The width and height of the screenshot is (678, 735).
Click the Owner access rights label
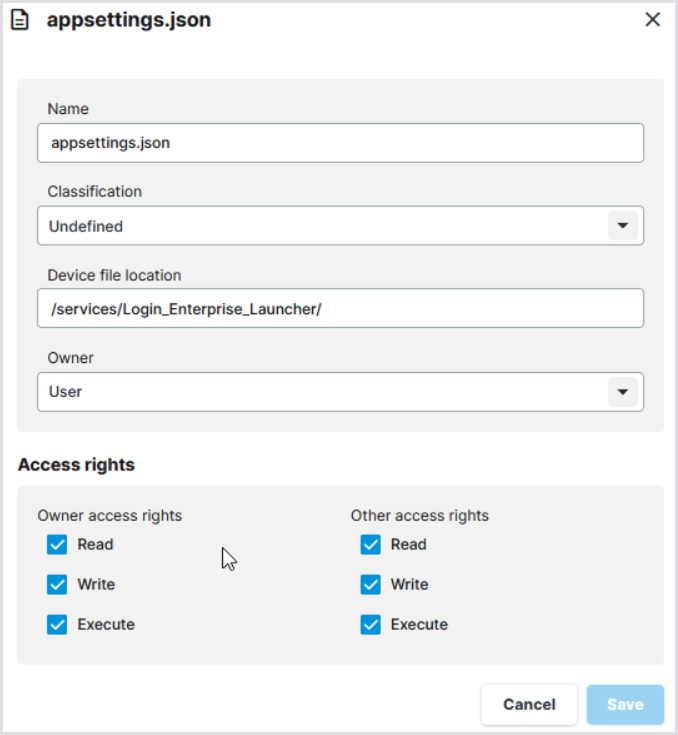[x=110, y=516]
